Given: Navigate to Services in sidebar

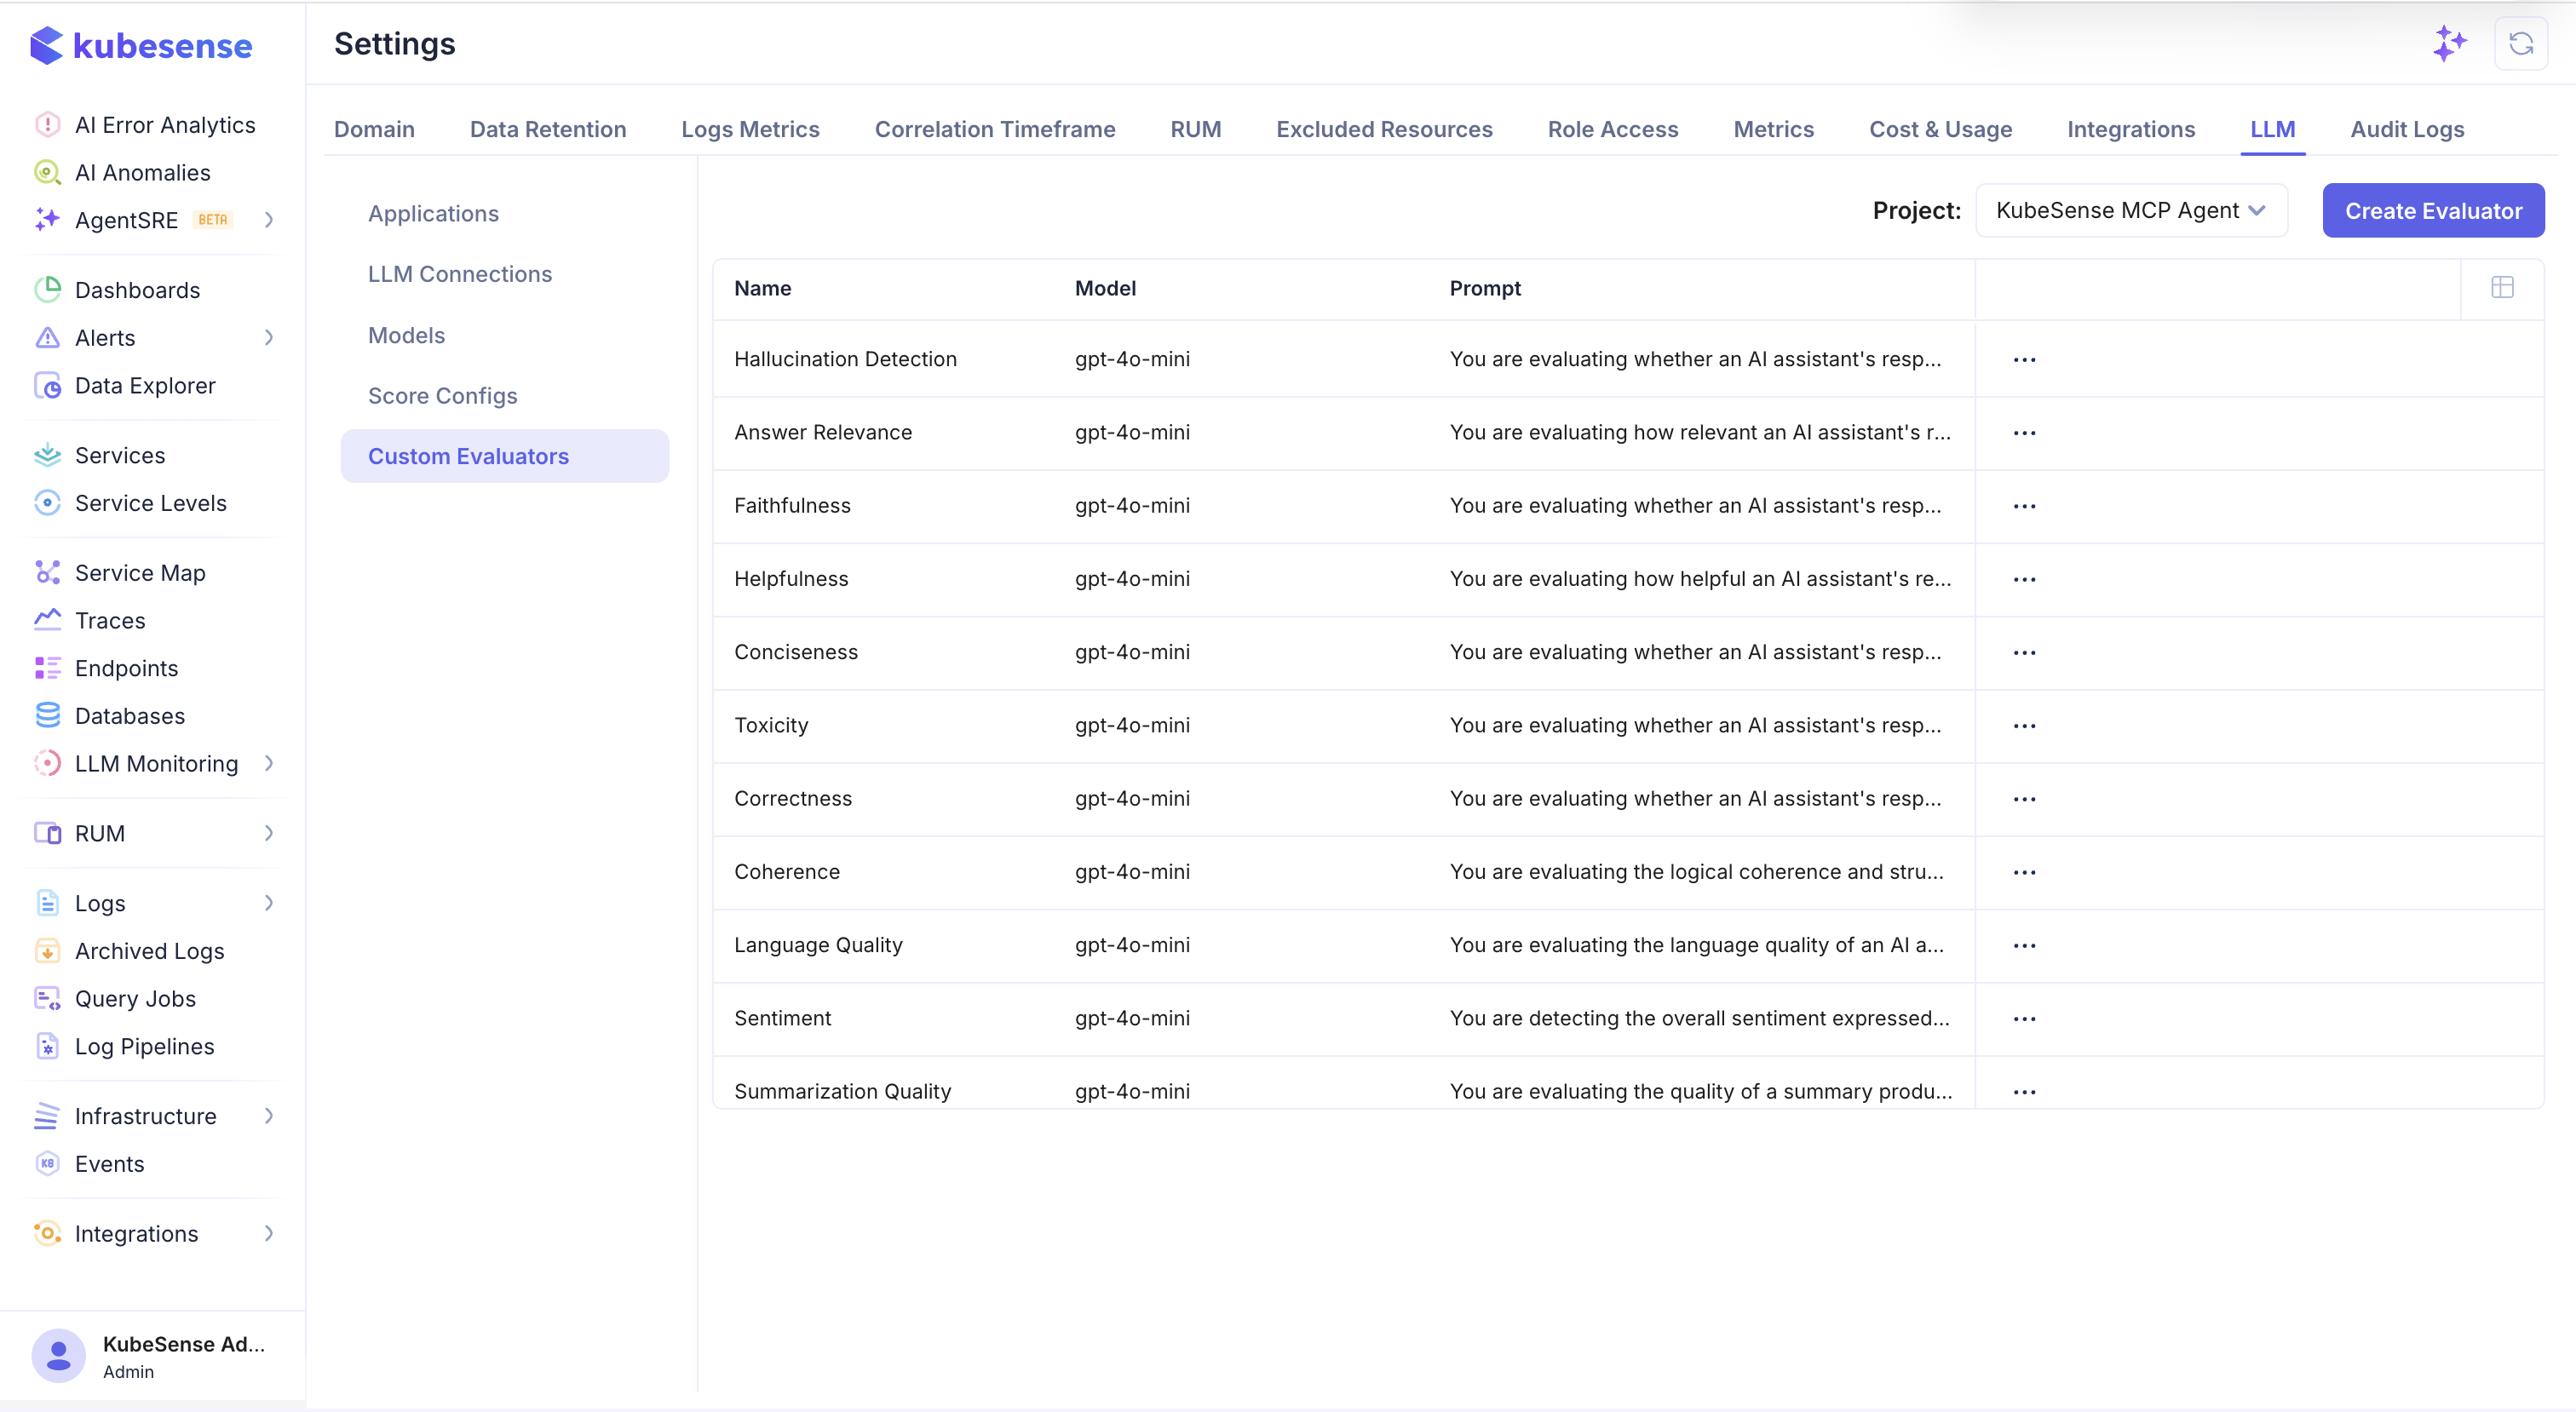Looking at the screenshot, I should (x=120, y=455).
